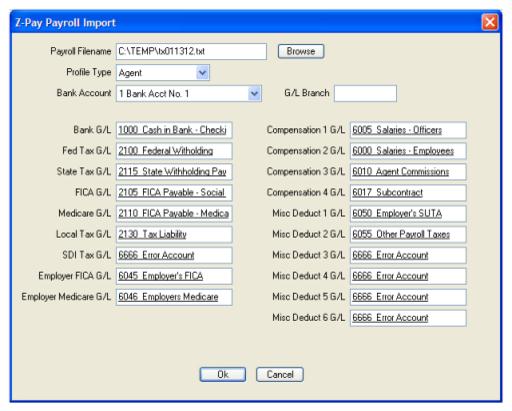
Task: Open the Profile Type dropdown arrow
Action: [203, 72]
